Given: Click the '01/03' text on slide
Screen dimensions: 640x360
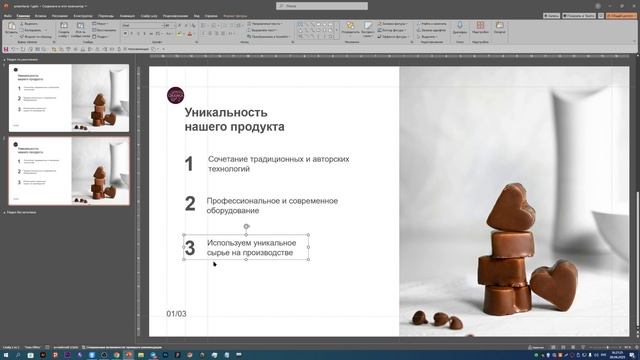Looking at the screenshot, I should (x=176, y=313).
